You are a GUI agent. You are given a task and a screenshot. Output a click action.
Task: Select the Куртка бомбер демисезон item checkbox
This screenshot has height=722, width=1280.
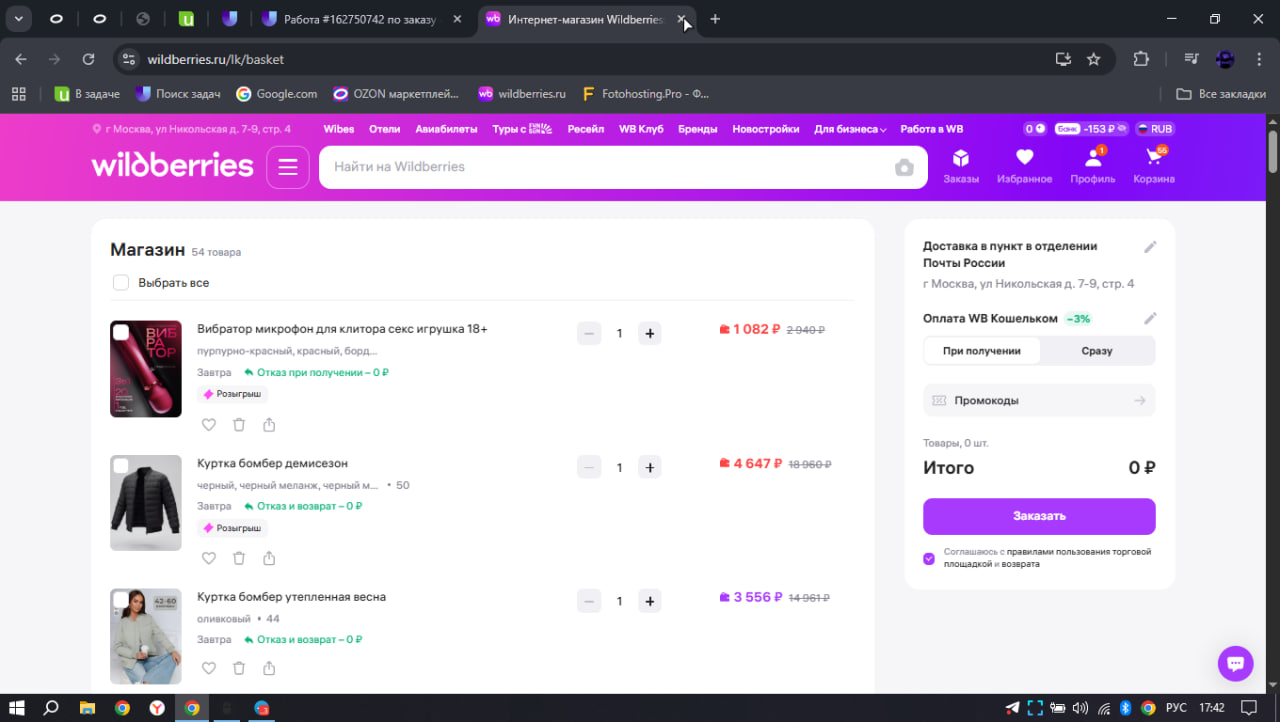click(x=121, y=466)
